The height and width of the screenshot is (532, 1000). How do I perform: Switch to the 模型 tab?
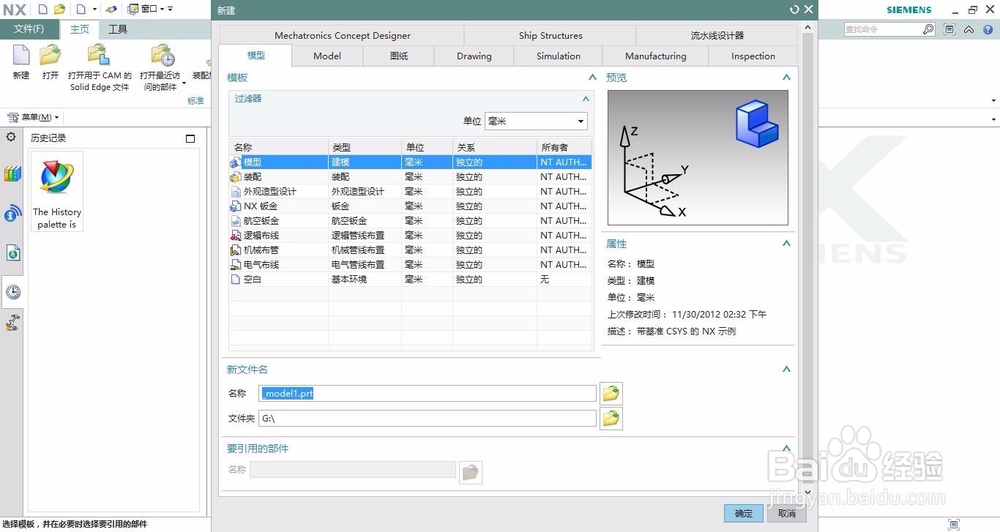[x=256, y=55]
